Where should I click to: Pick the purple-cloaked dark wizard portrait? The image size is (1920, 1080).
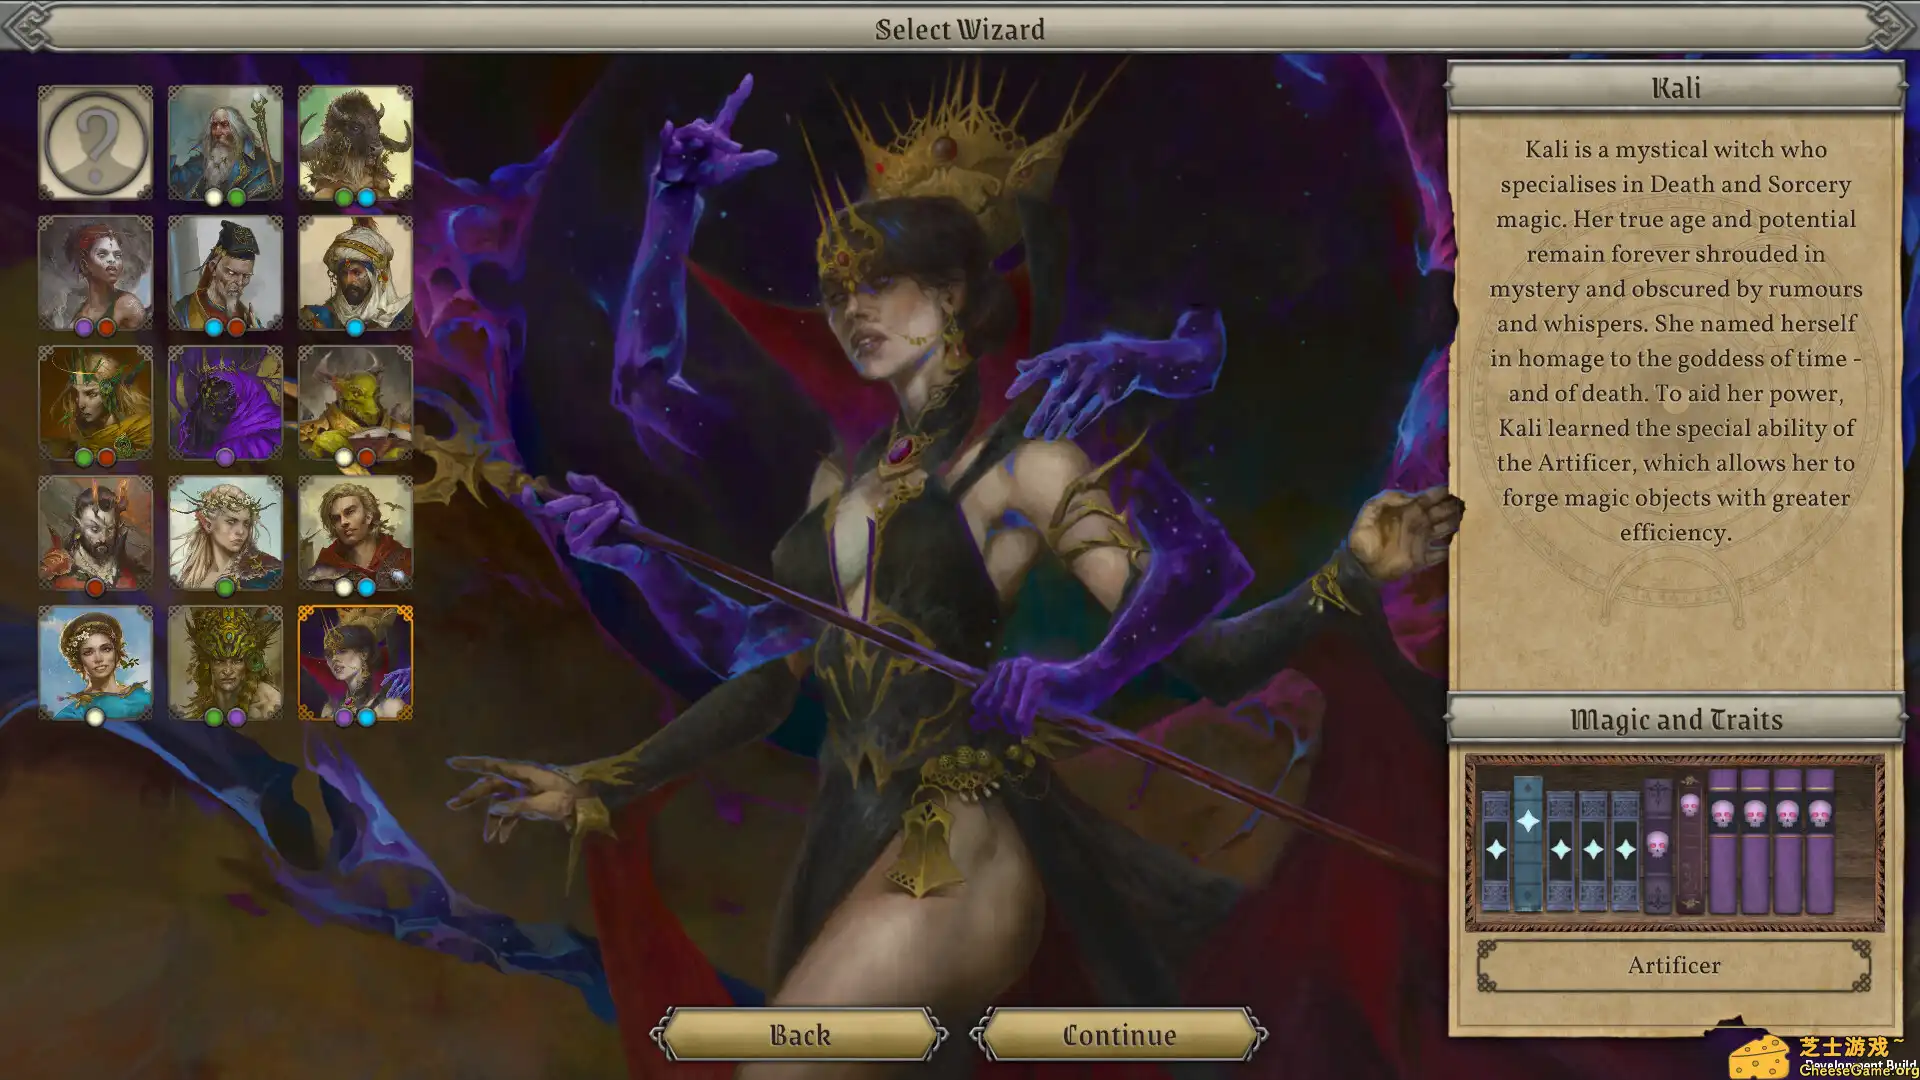click(x=225, y=402)
